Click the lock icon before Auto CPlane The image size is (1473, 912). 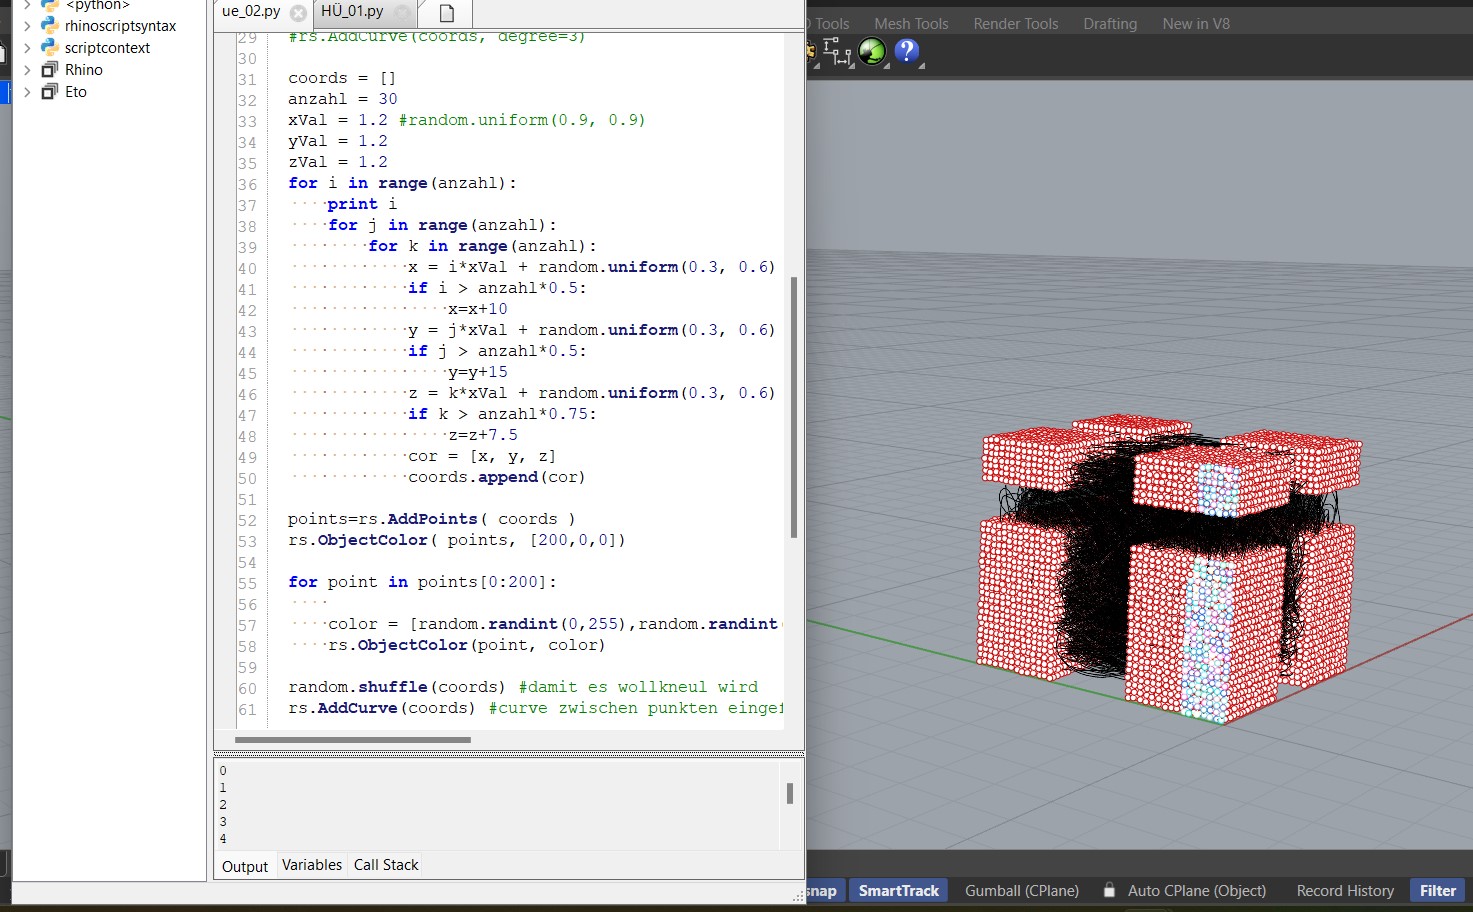1109,890
